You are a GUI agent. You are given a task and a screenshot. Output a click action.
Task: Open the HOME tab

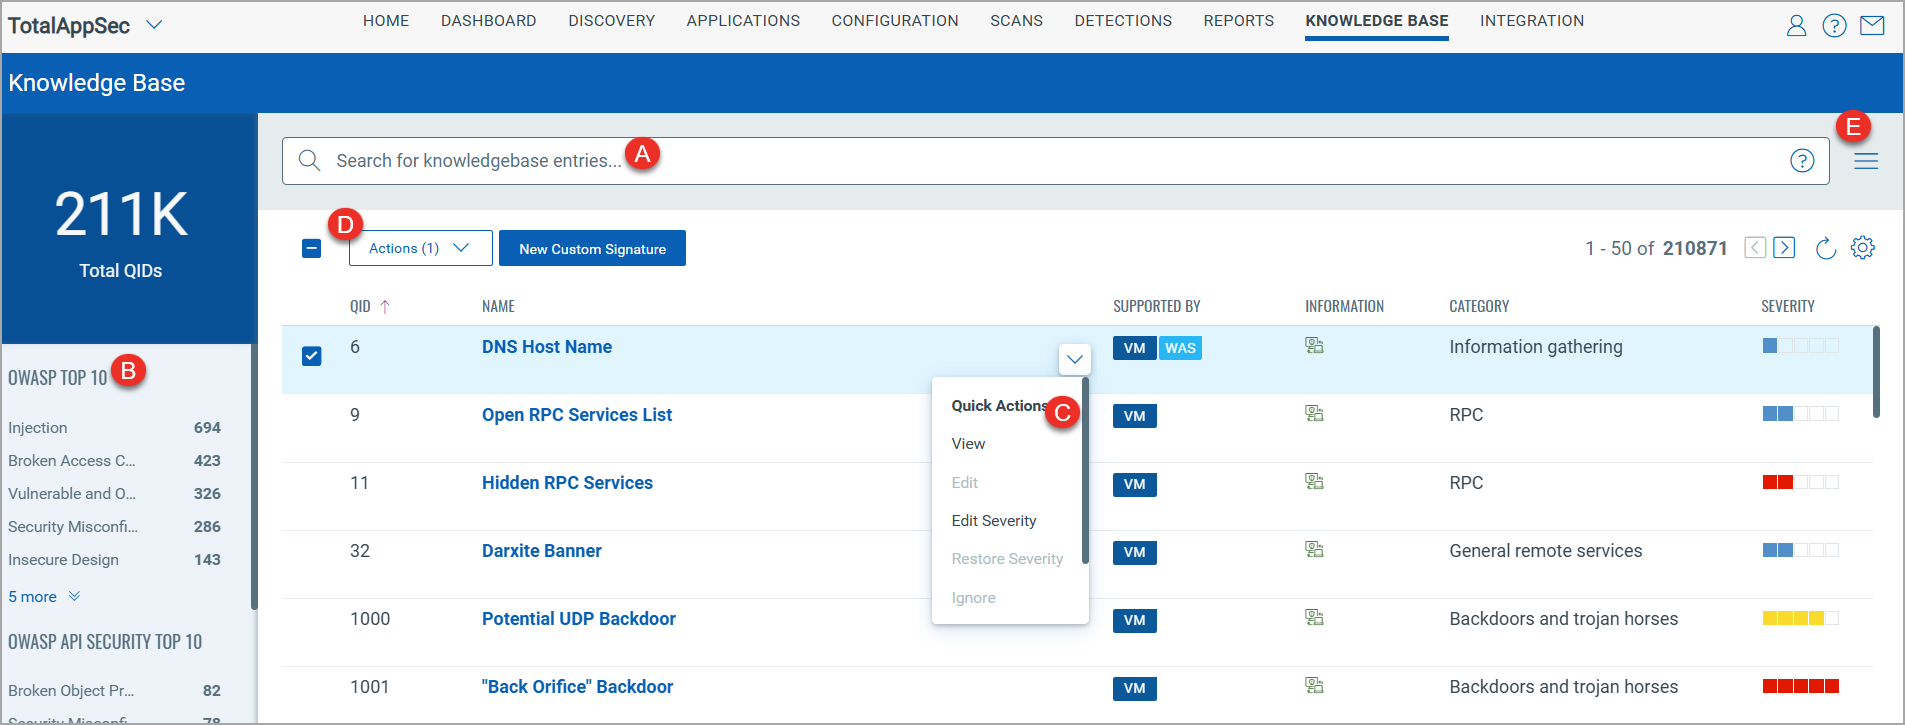click(x=386, y=21)
